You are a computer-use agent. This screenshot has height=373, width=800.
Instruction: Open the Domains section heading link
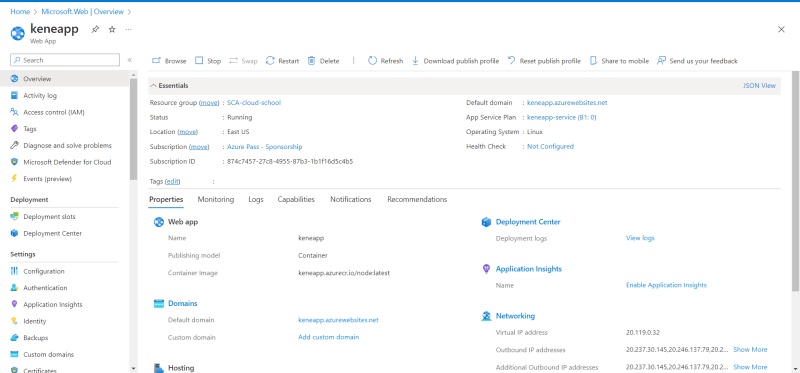[183, 304]
